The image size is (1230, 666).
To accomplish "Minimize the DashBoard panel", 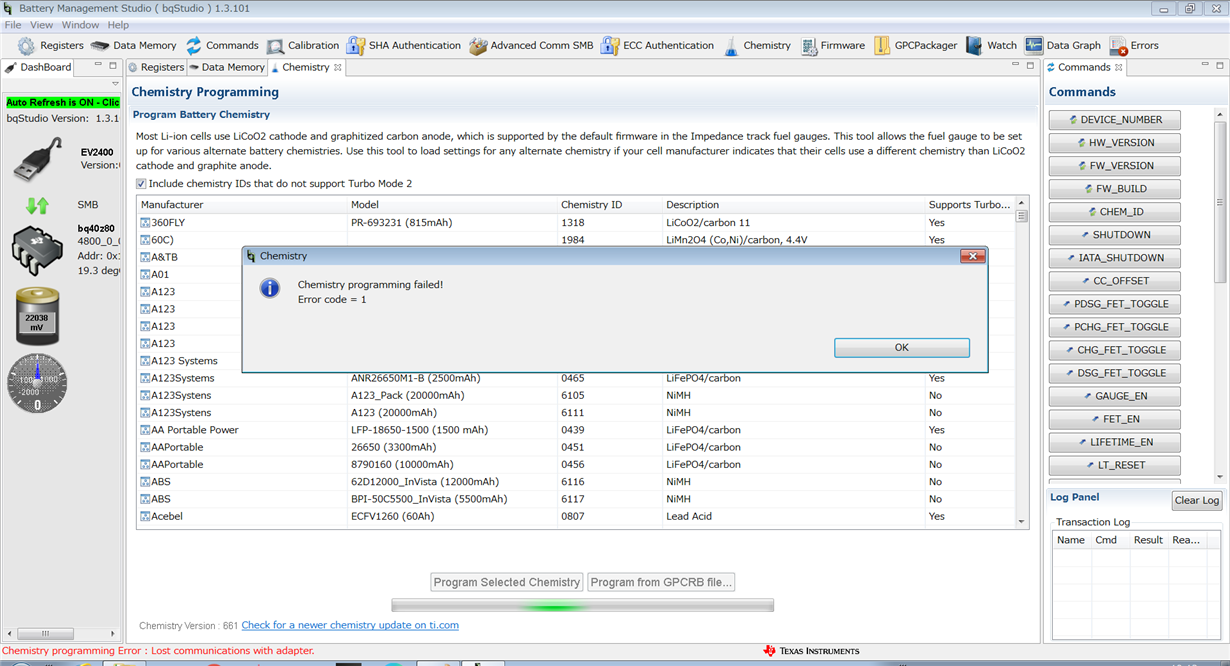I will [x=98, y=66].
